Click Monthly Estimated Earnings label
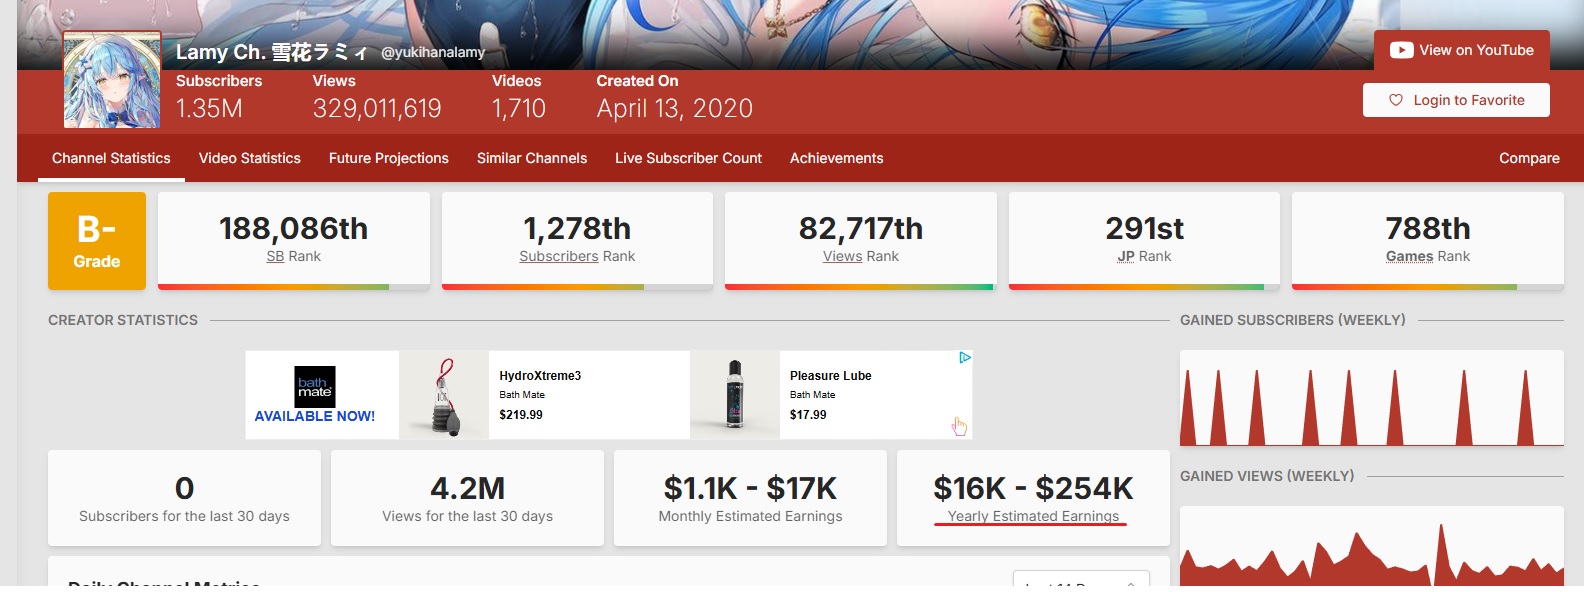The height and width of the screenshot is (592, 1584). click(750, 516)
